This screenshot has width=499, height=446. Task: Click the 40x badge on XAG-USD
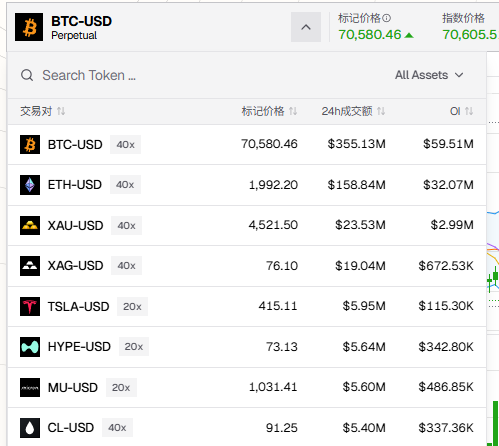click(x=126, y=266)
